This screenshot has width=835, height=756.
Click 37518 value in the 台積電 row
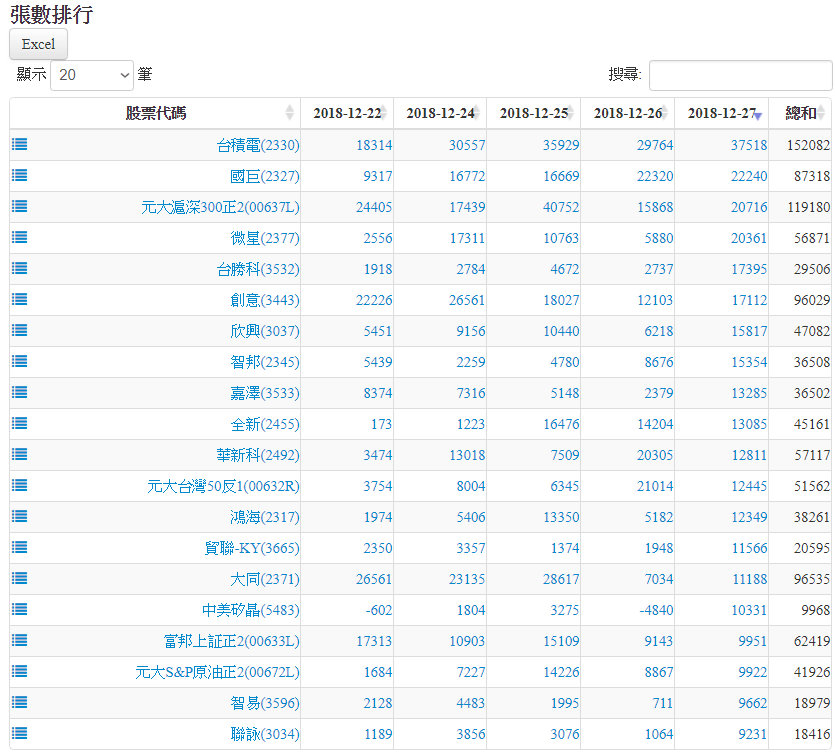(748, 145)
